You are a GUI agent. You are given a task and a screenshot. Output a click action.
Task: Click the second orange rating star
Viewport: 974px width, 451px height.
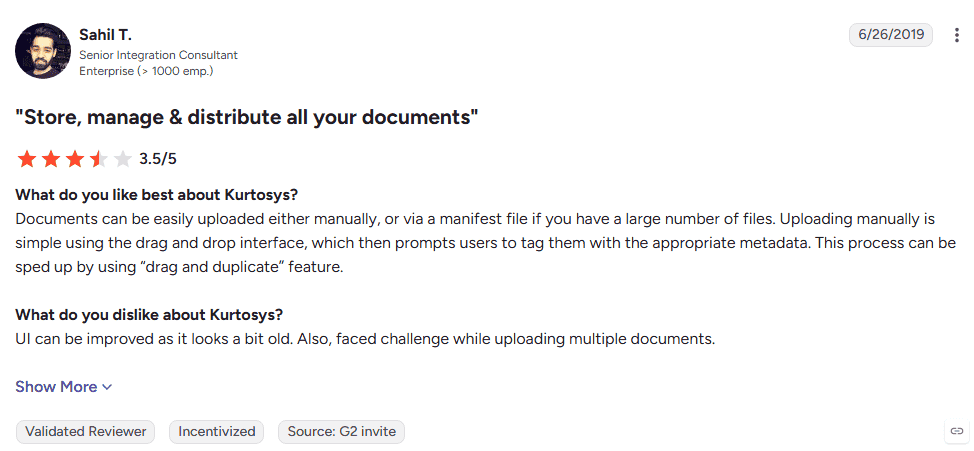51,159
